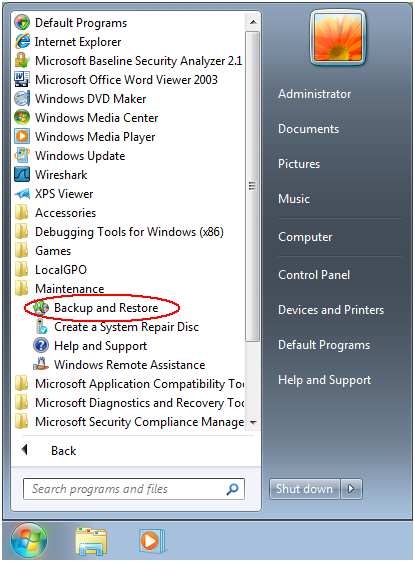Open Documents in the right pane
415x562 pixels.
pyautogui.click(x=309, y=129)
